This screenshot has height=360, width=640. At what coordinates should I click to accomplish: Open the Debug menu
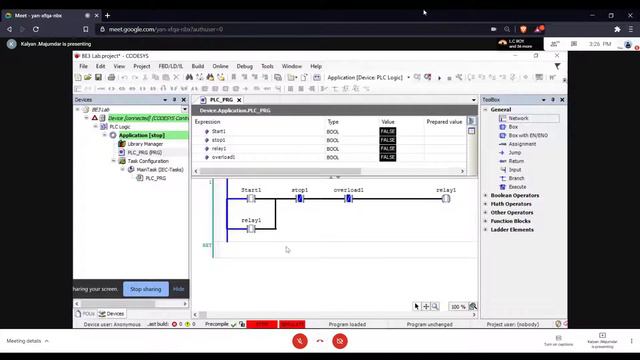pos(244,66)
